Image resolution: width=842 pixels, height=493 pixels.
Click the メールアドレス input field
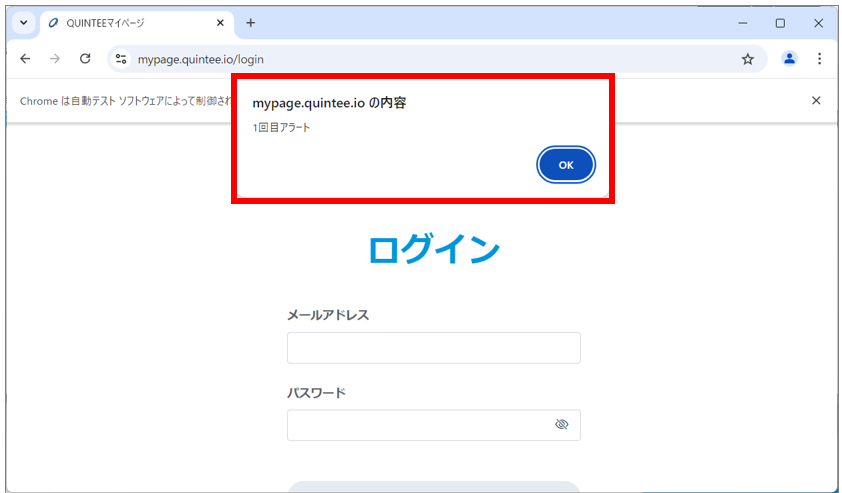pos(433,348)
